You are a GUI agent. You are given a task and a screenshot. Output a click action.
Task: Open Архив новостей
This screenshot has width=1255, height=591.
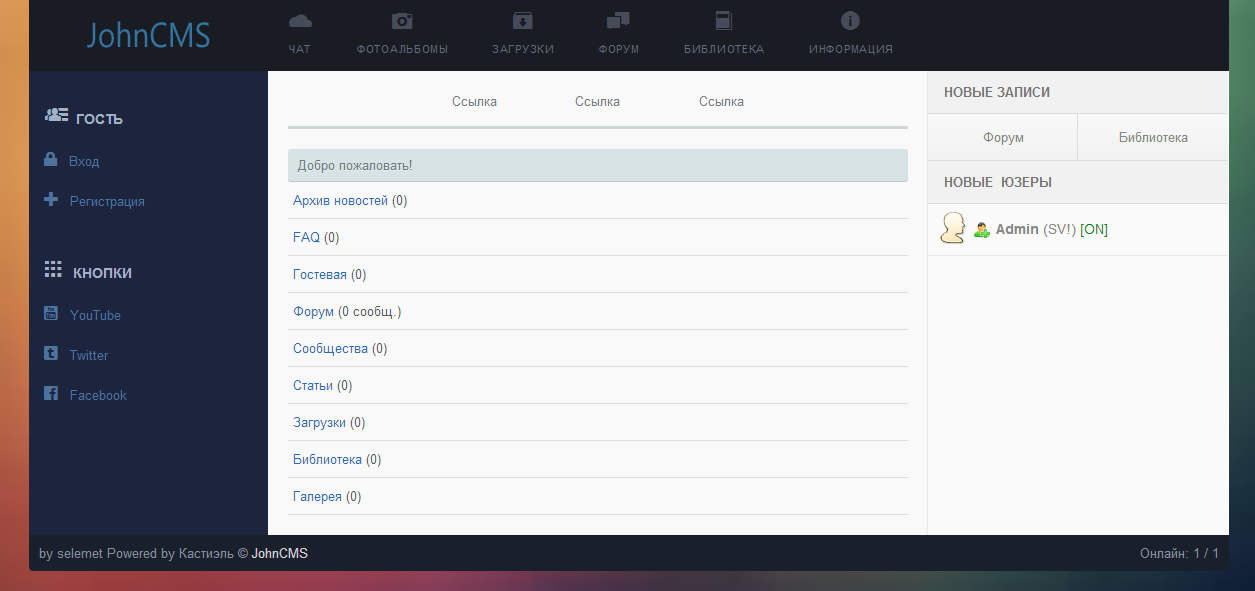(x=340, y=200)
